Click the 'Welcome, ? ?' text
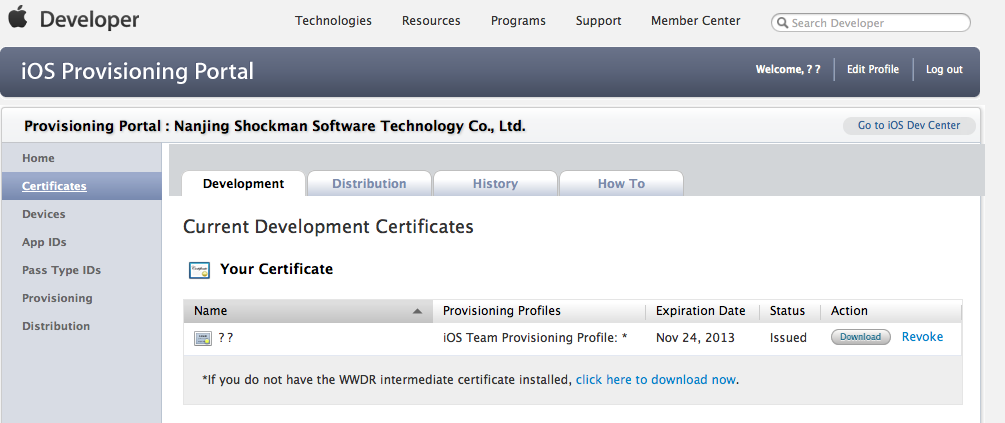 click(788, 69)
